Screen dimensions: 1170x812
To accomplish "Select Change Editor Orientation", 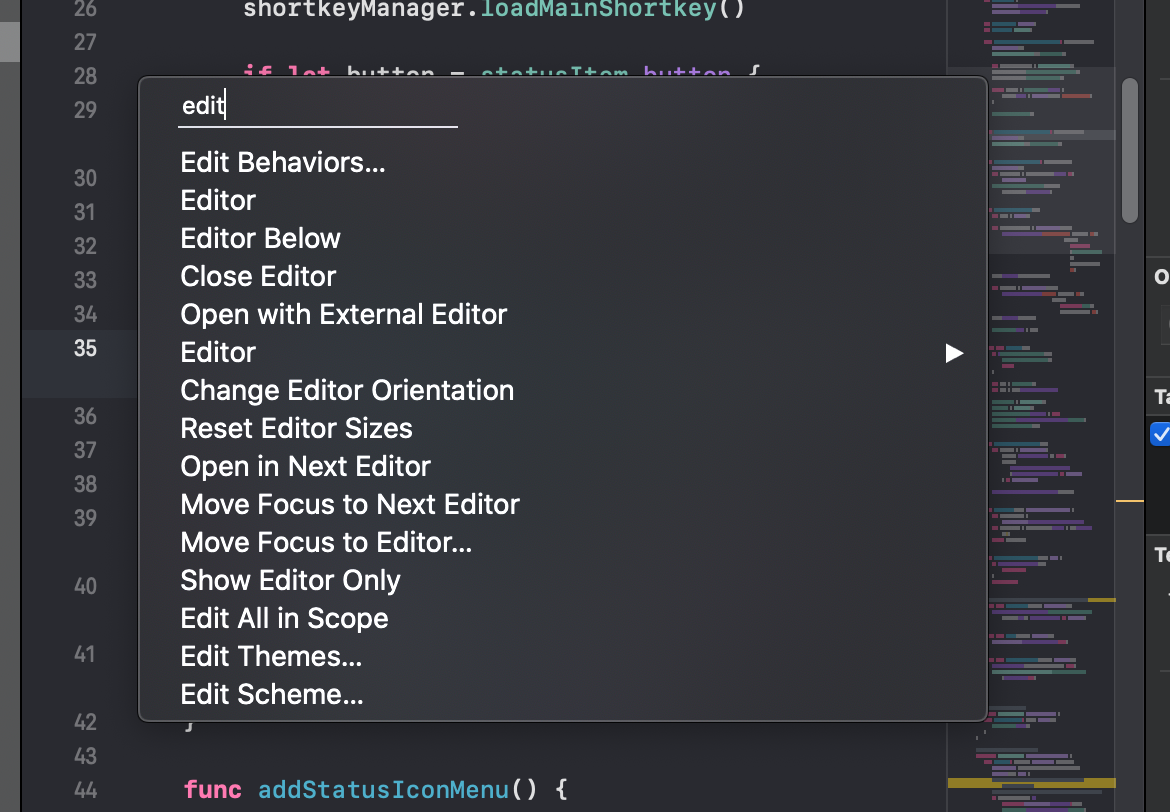I will point(347,390).
